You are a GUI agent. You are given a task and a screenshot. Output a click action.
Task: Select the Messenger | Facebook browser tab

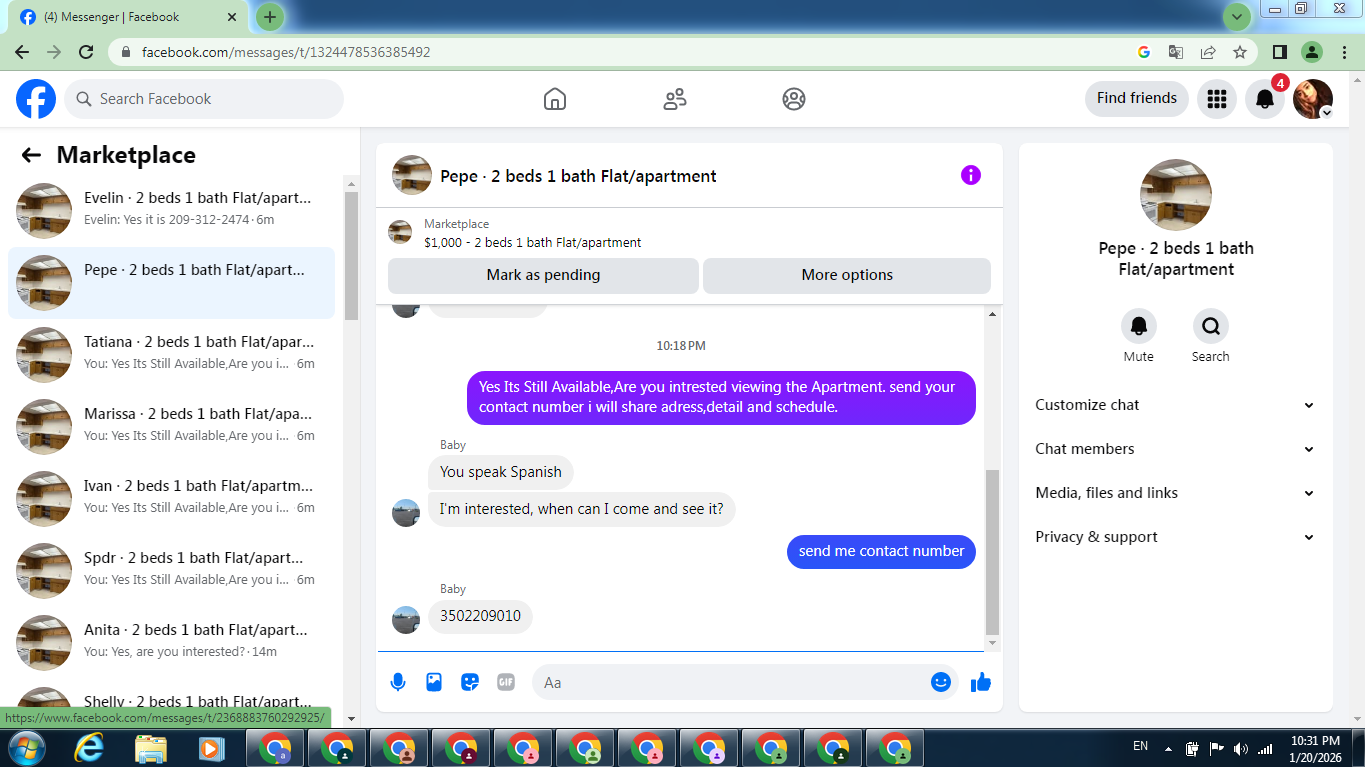pos(130,17)
